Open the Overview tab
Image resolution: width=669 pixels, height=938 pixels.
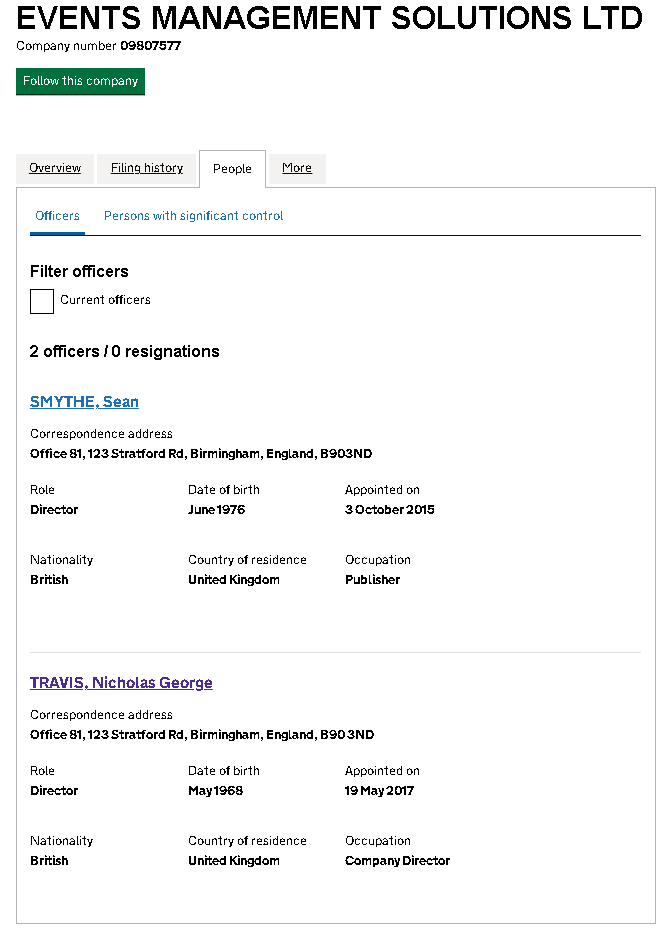coord(55,168)
